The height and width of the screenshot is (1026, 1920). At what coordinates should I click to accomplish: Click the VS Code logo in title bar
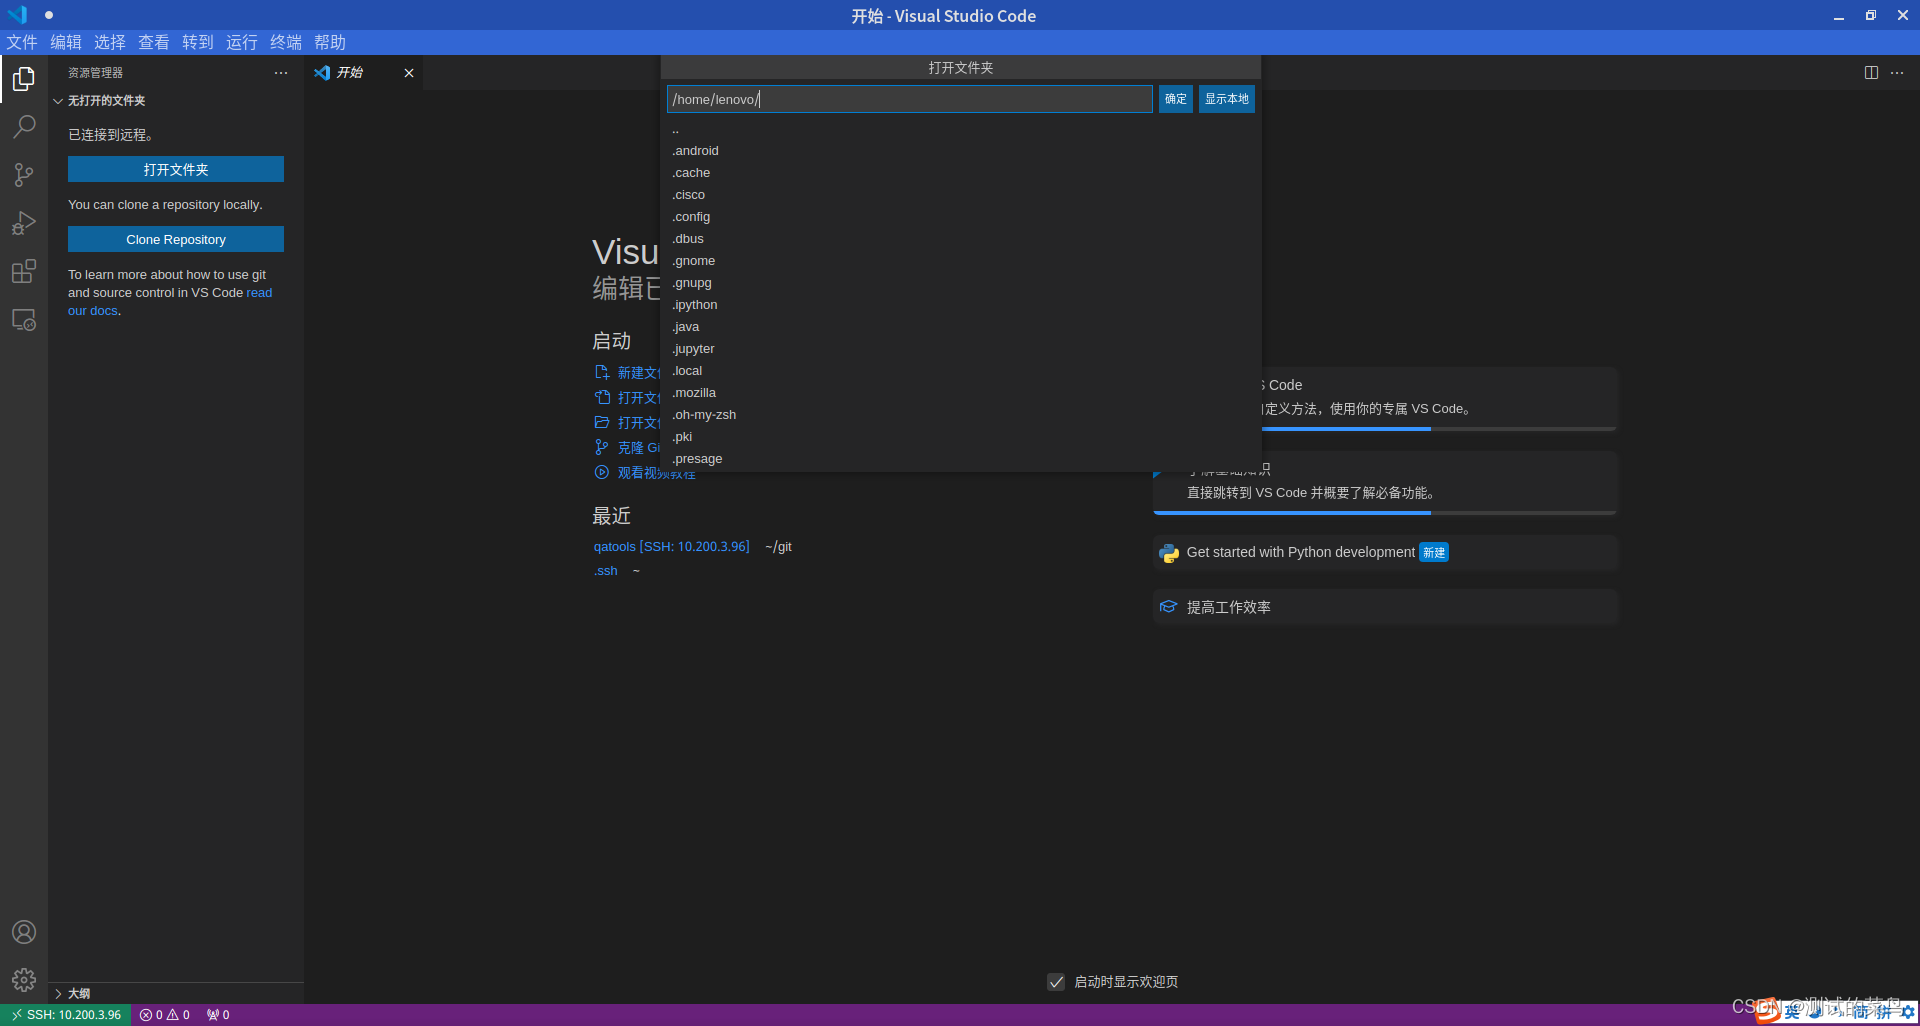pos(17,15)
